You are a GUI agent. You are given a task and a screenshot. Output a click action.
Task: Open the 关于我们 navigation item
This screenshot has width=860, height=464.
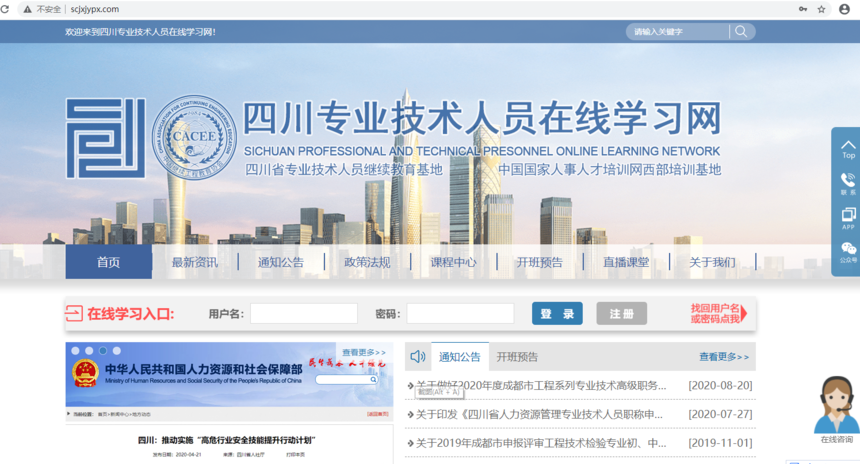pyautogui.click(x=712, y=262)
